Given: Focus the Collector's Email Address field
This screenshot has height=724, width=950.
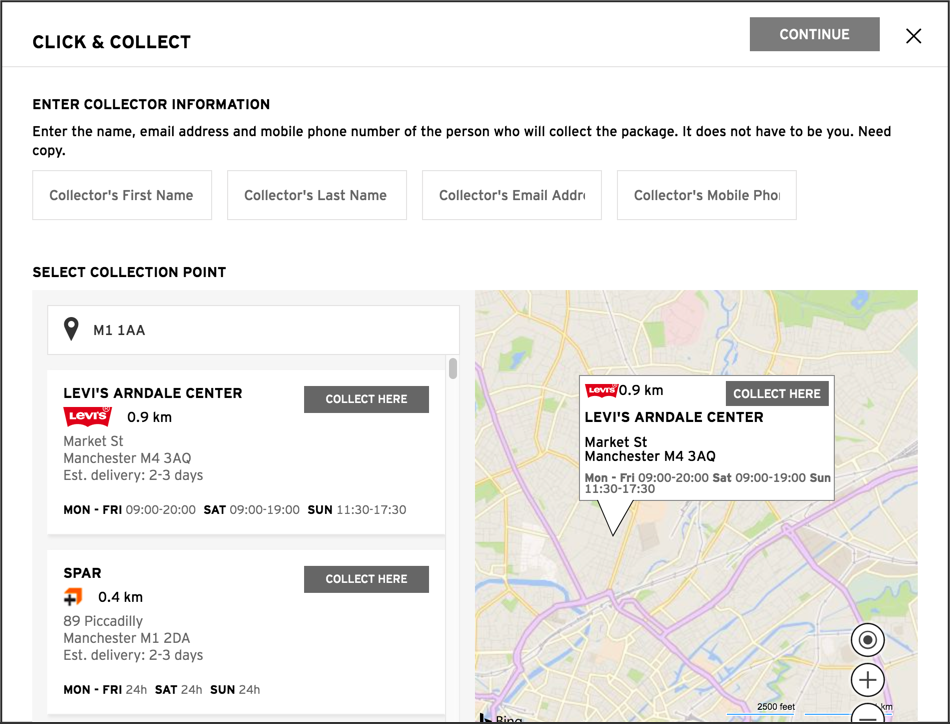Looking at the screenshot, I should point(512,195).
